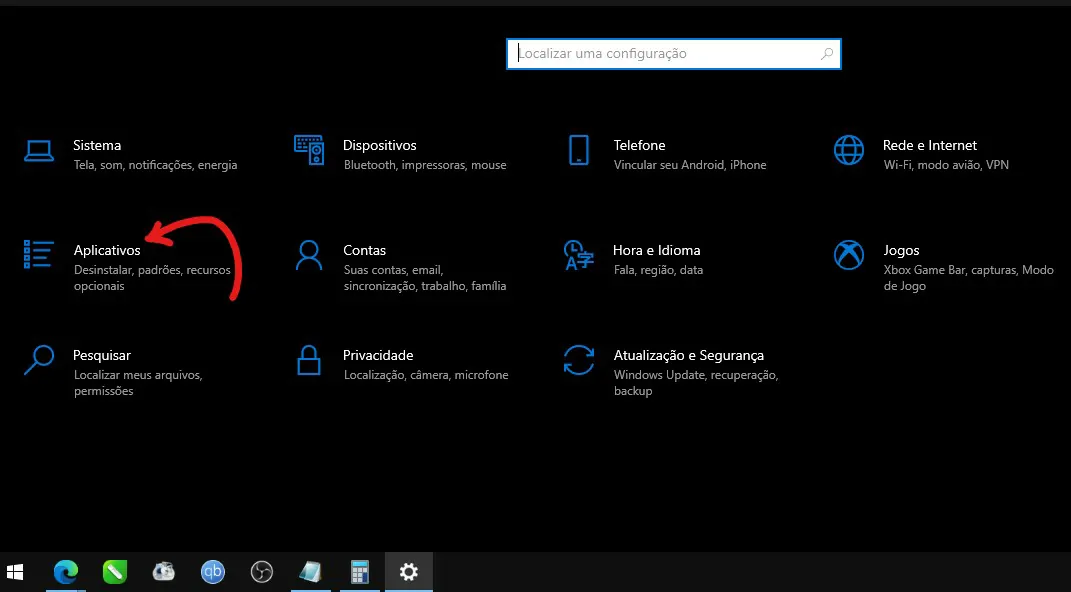Open the Jogos settings title

tap(902, 251)
